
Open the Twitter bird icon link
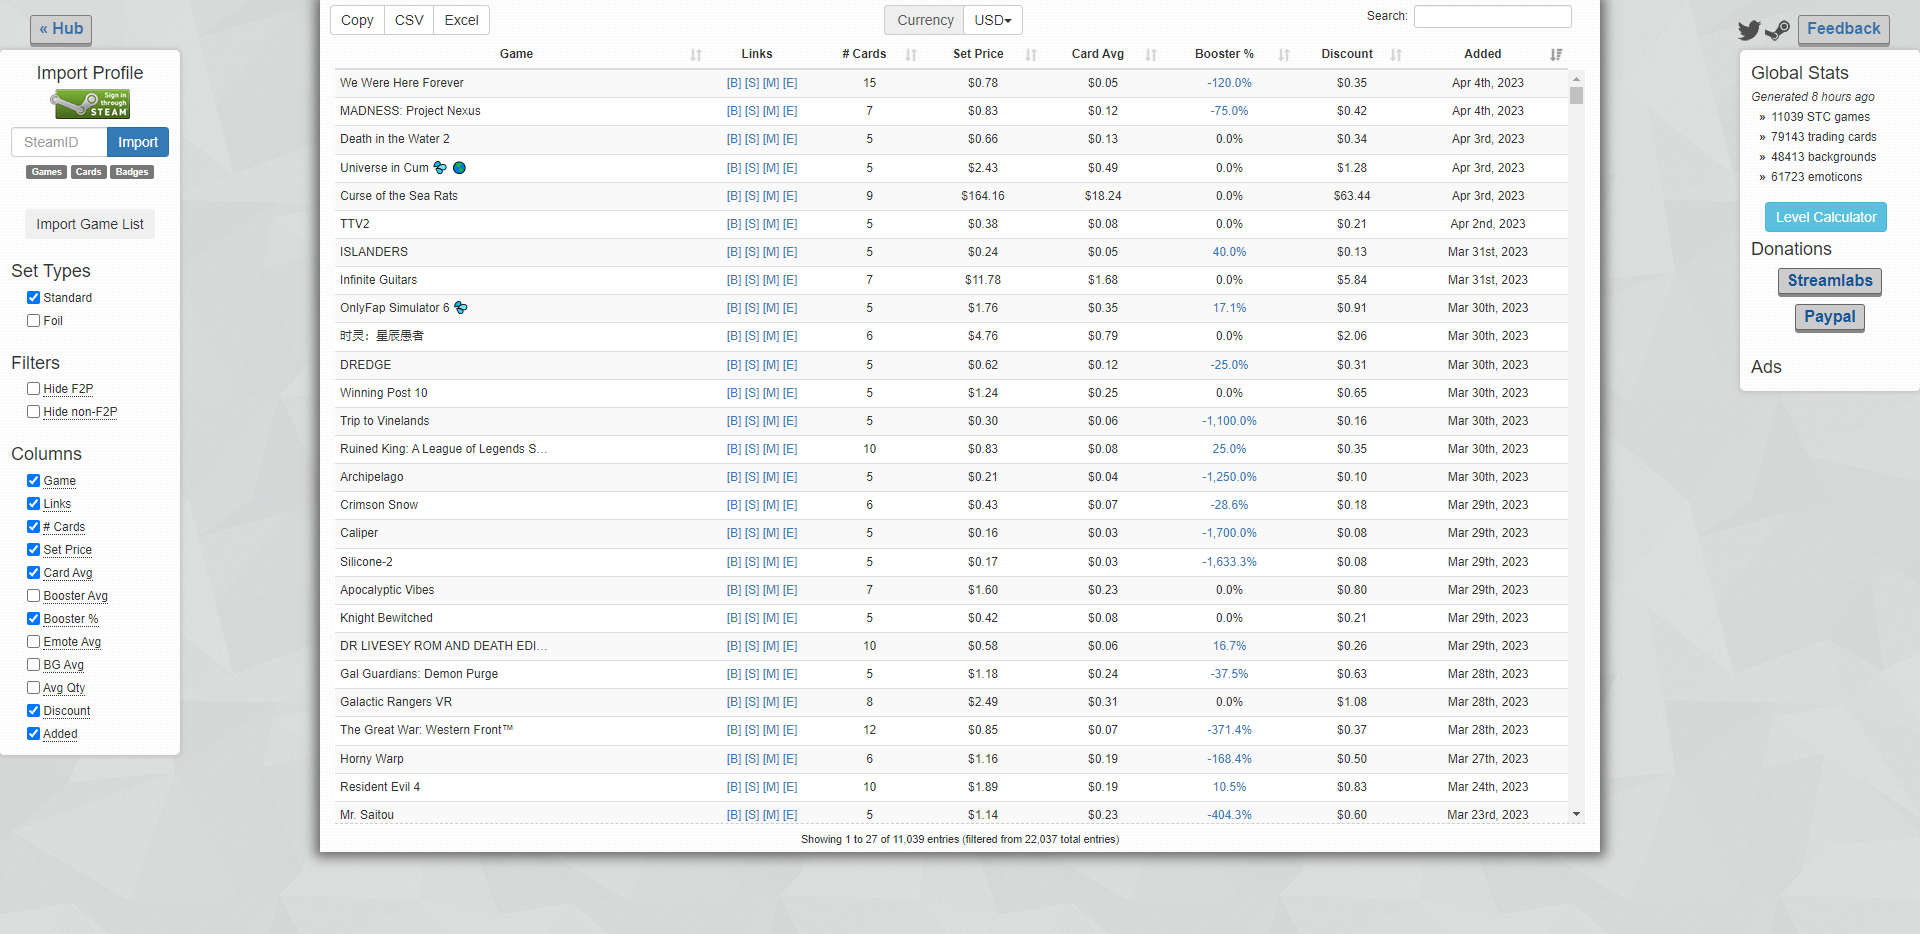[1749, 30]
